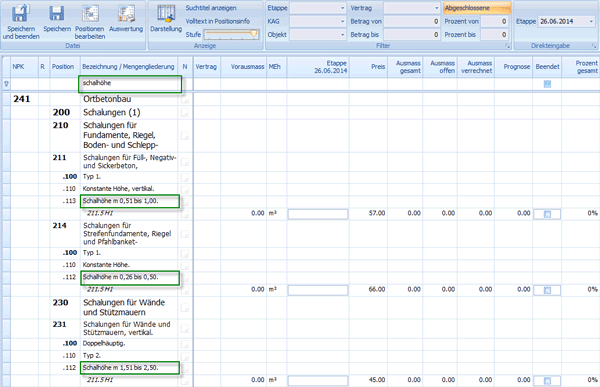The width and height of the screenshot is (600, 387).
Task: Open the Vertrag filter dropdown
Action: [437, 8]
